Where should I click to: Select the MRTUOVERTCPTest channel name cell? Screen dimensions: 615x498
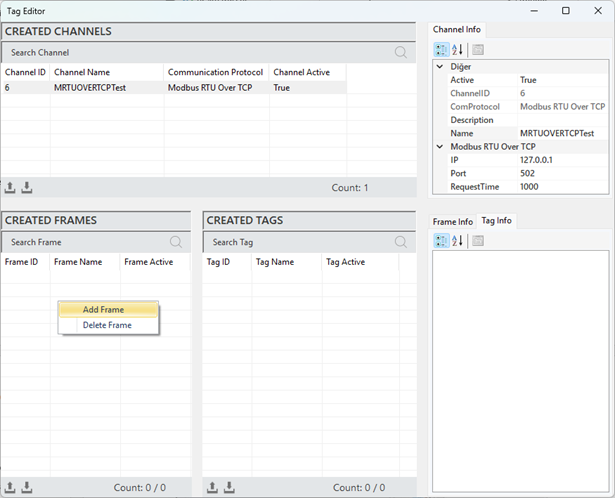[107, 88]
